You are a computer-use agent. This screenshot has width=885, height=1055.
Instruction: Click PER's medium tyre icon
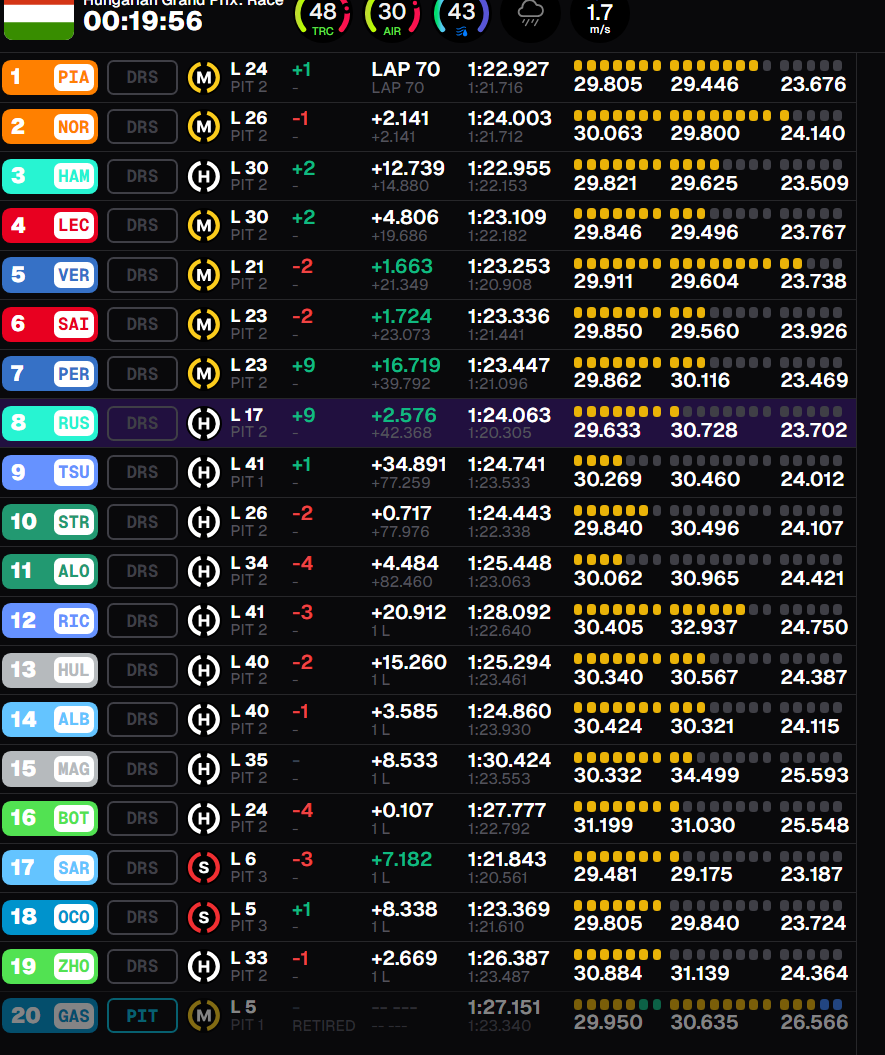[204, 373]
